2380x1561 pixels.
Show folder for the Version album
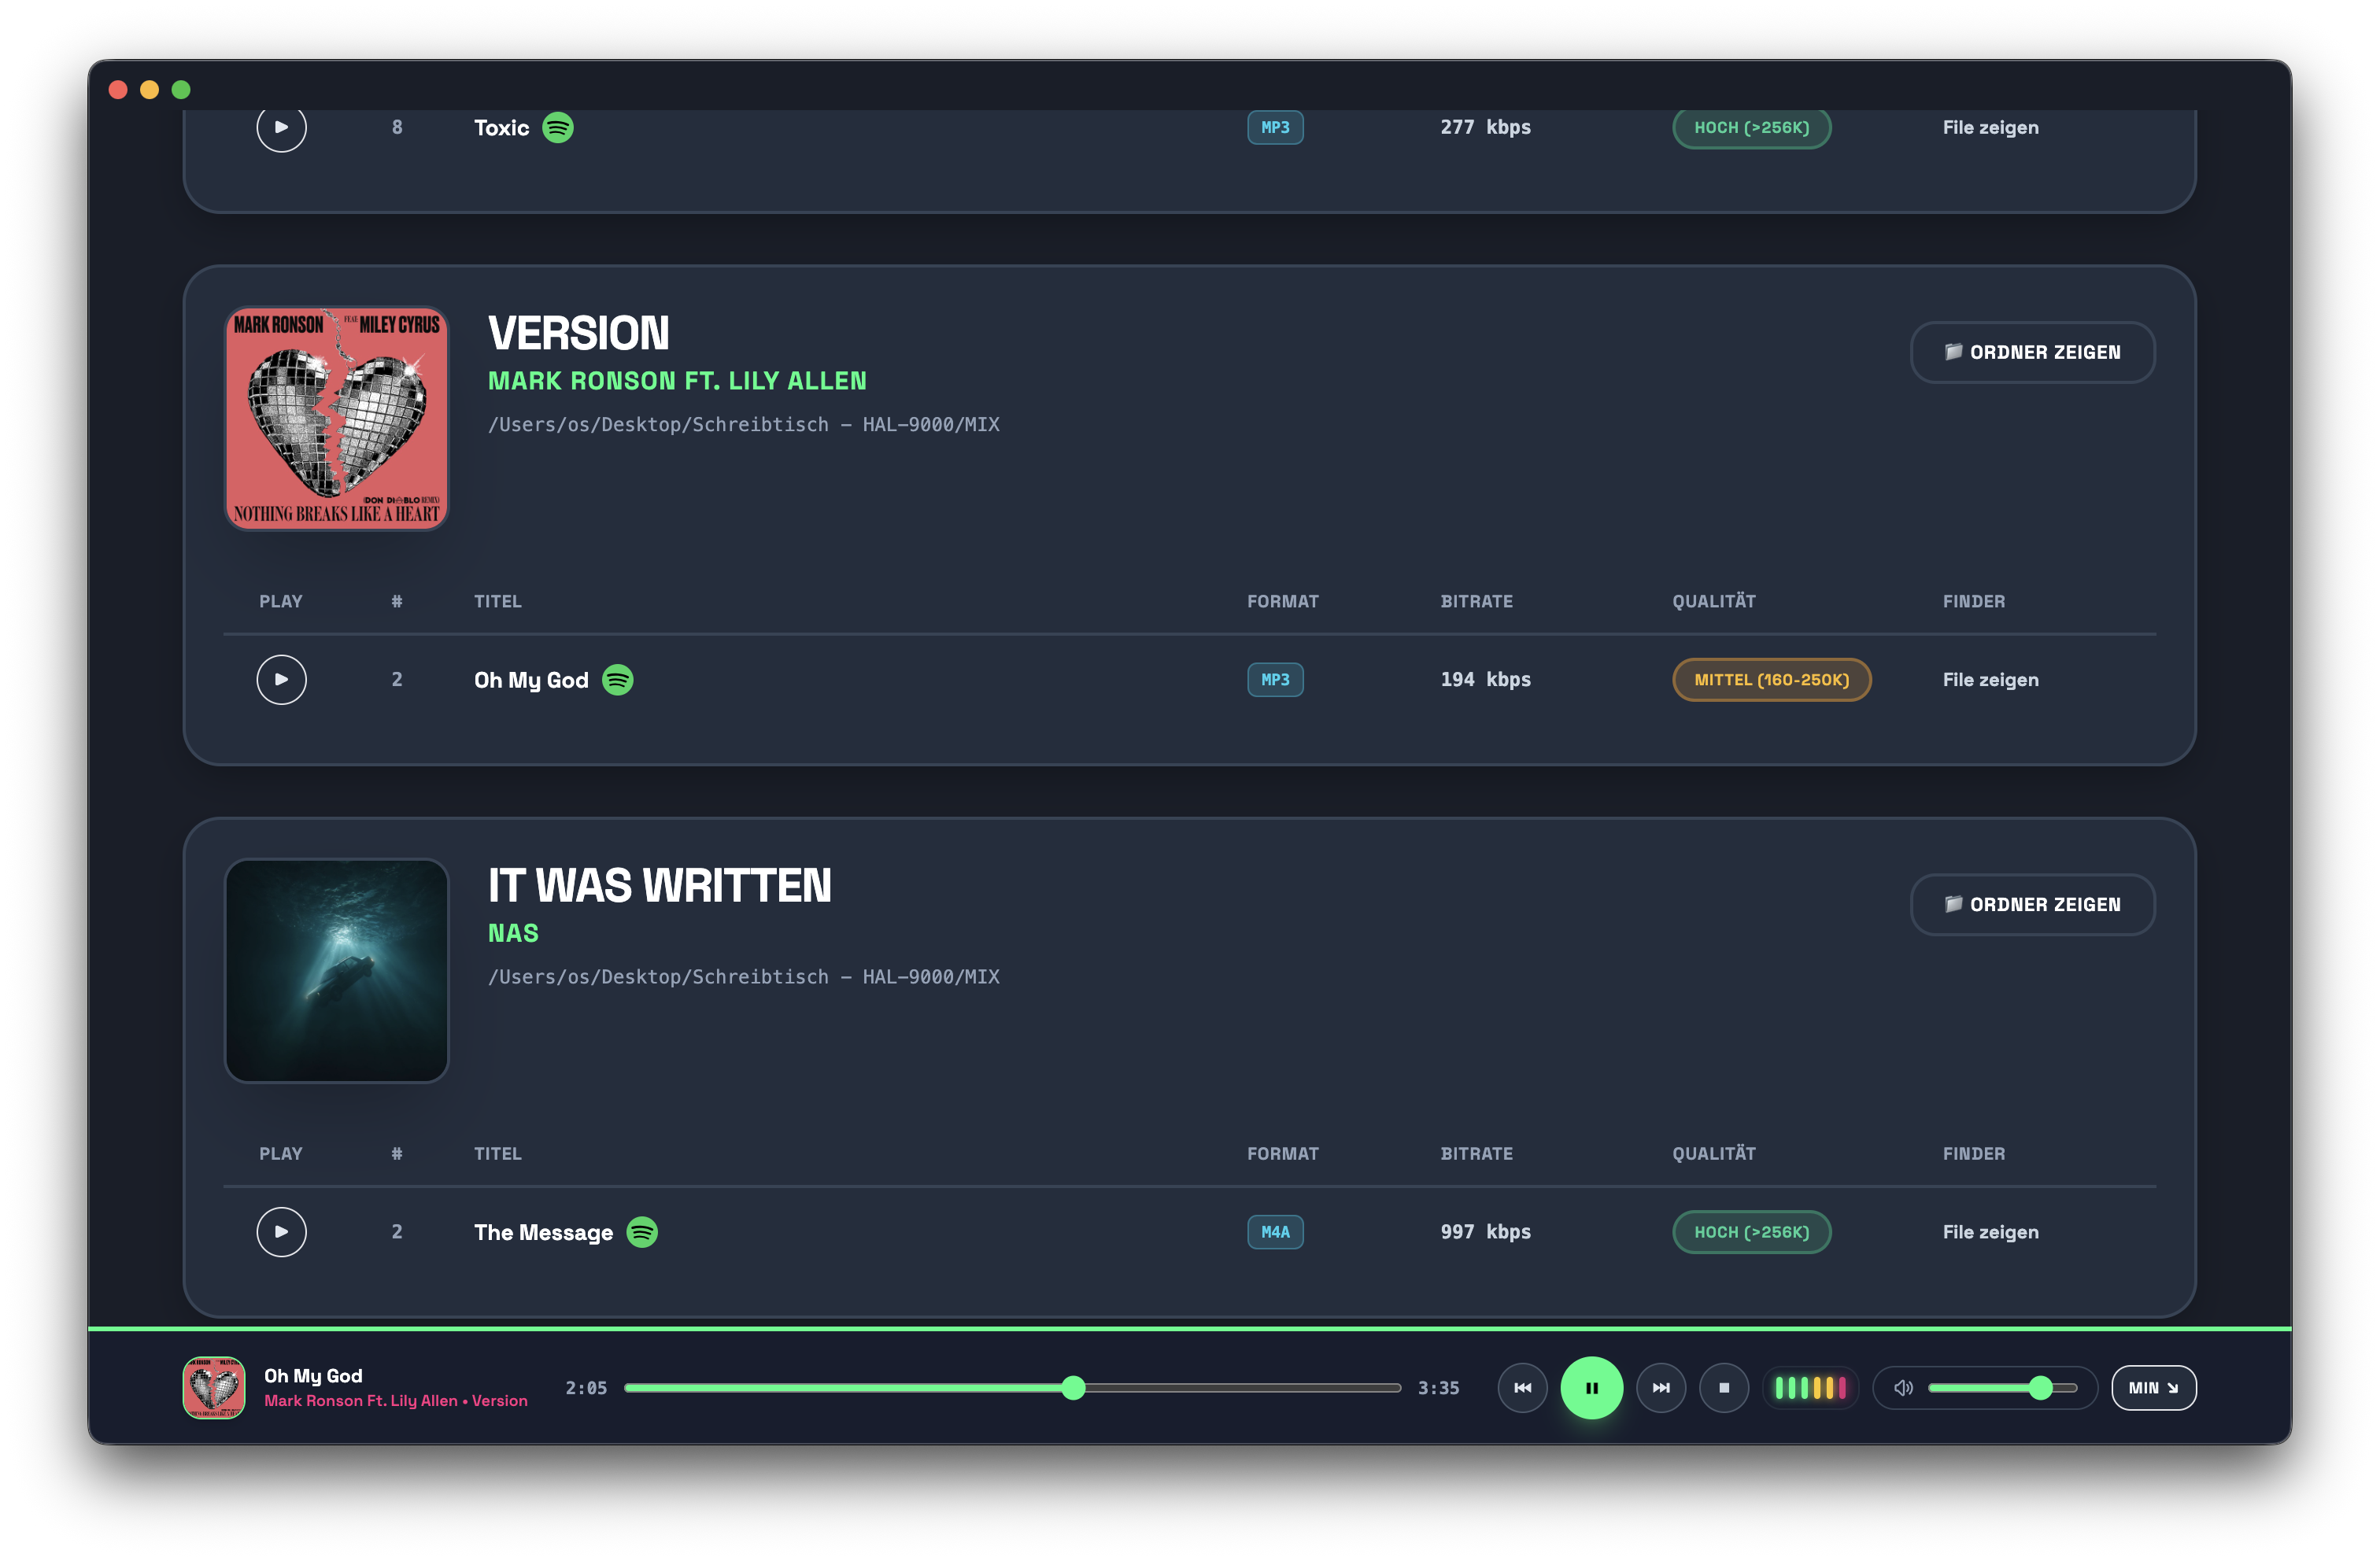(x=2033, y=352)
